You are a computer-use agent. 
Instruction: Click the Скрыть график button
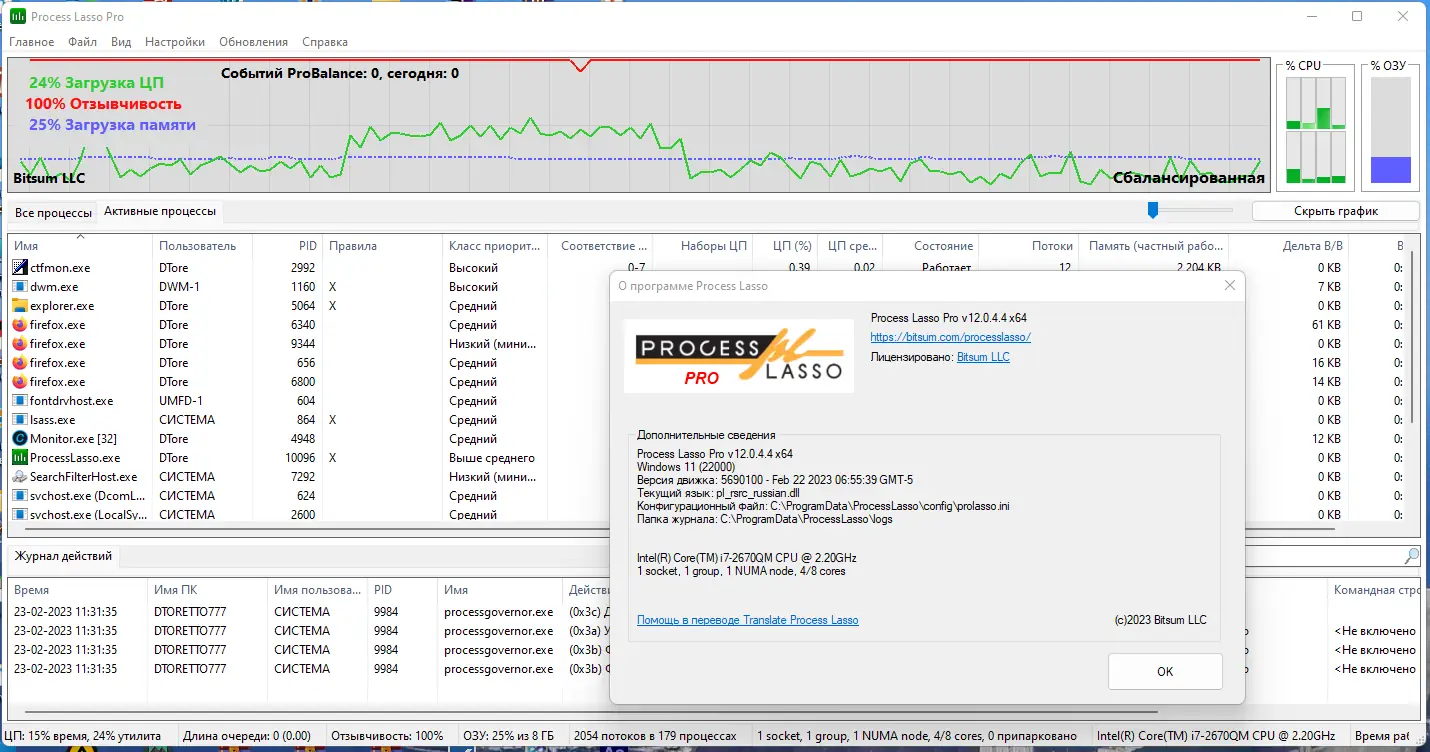coord(1336,211)
